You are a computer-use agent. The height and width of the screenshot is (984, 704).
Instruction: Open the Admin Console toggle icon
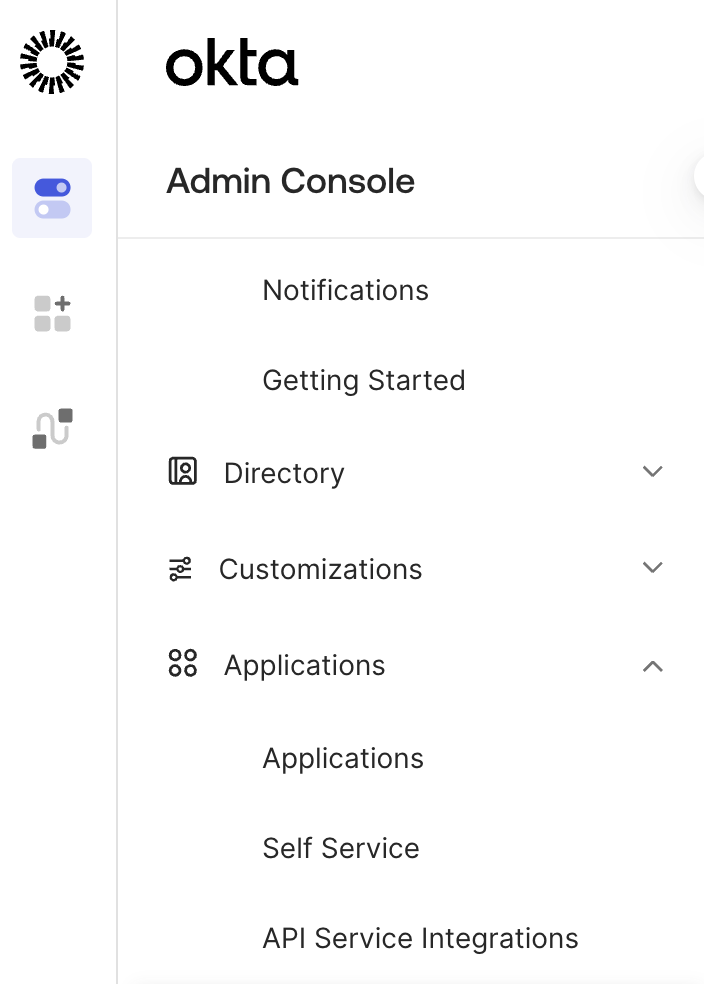pos(52,198)
